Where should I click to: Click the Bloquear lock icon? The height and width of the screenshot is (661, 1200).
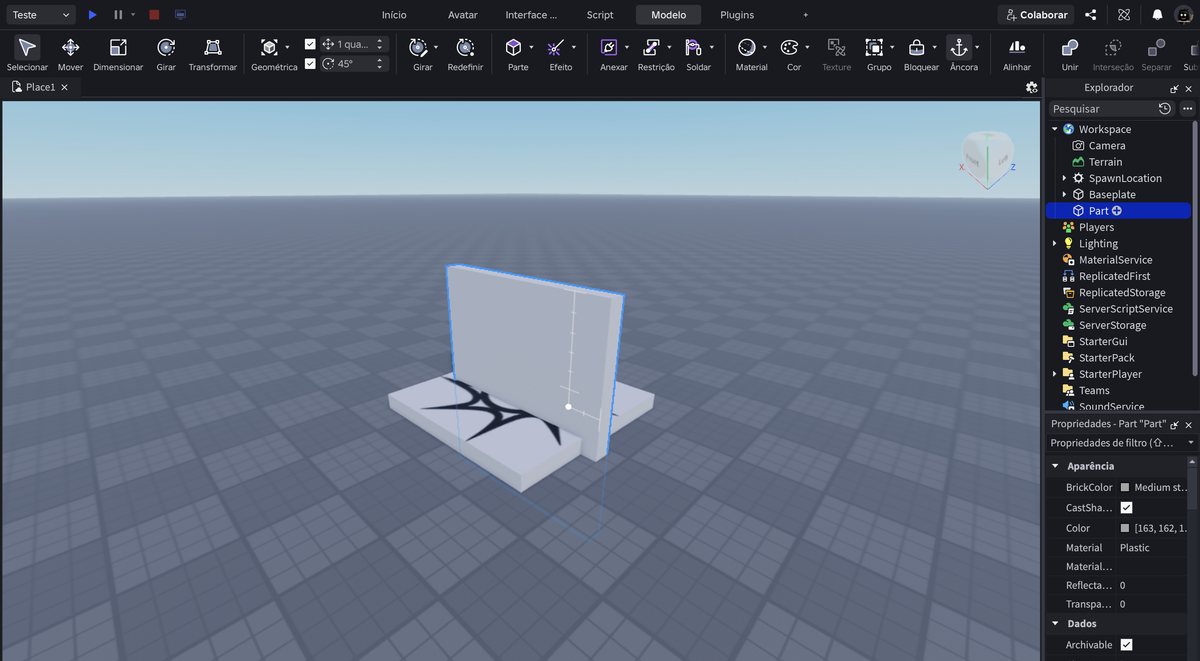tap(916, 47)
